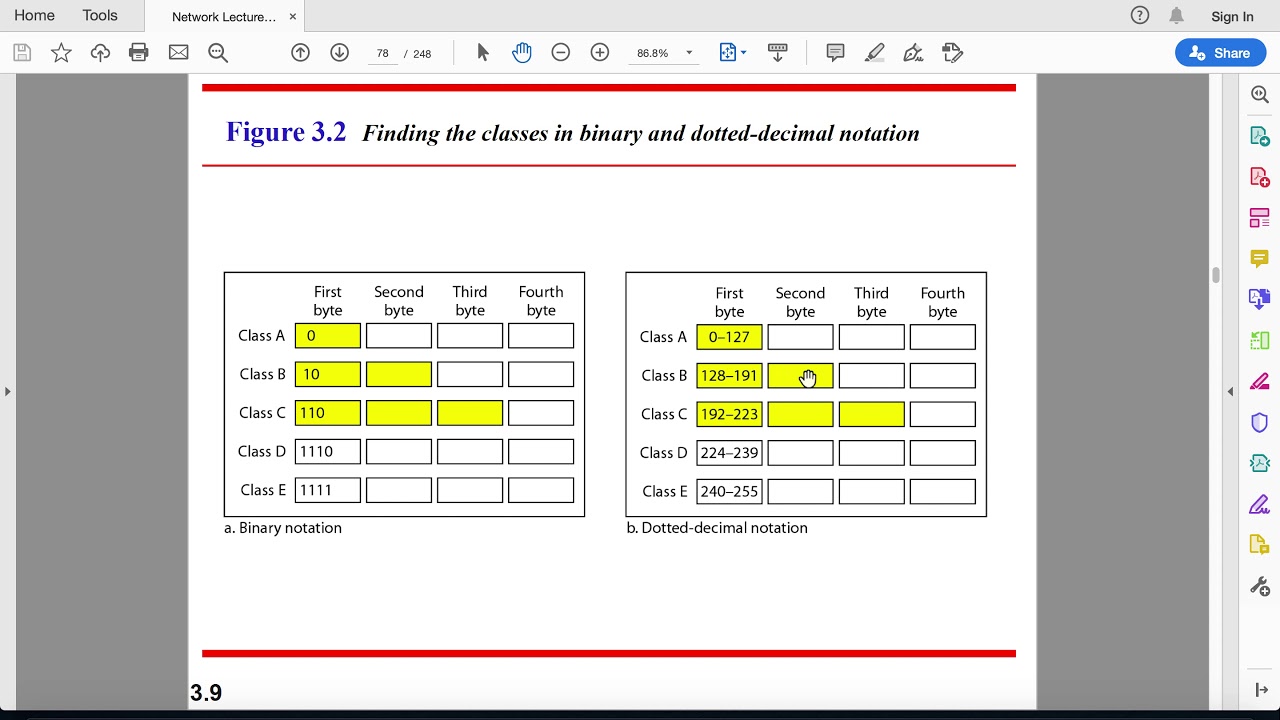Zoom out with the minus button
Screen dimensions: 1280x720
tap(561, 53)
